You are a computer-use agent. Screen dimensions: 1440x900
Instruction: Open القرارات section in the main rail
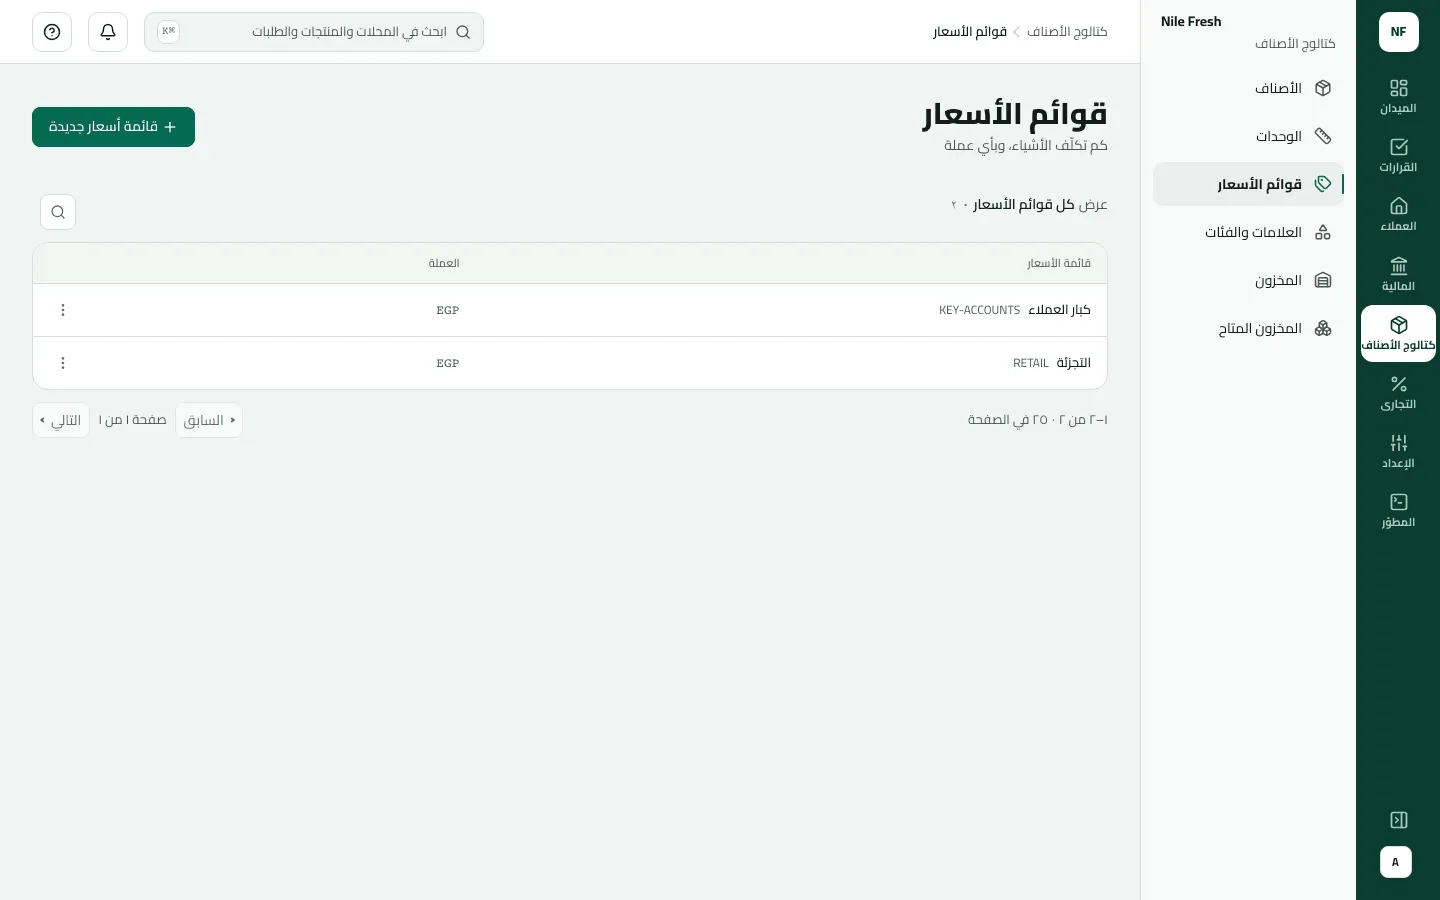click(1398, 155)
